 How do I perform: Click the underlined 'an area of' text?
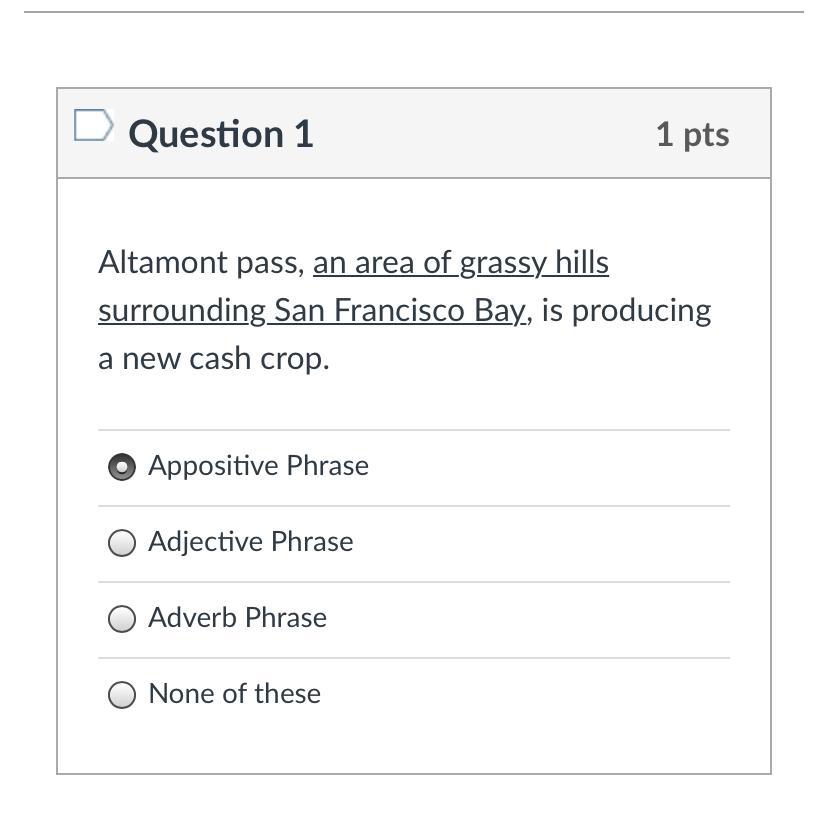click(382, 263)
